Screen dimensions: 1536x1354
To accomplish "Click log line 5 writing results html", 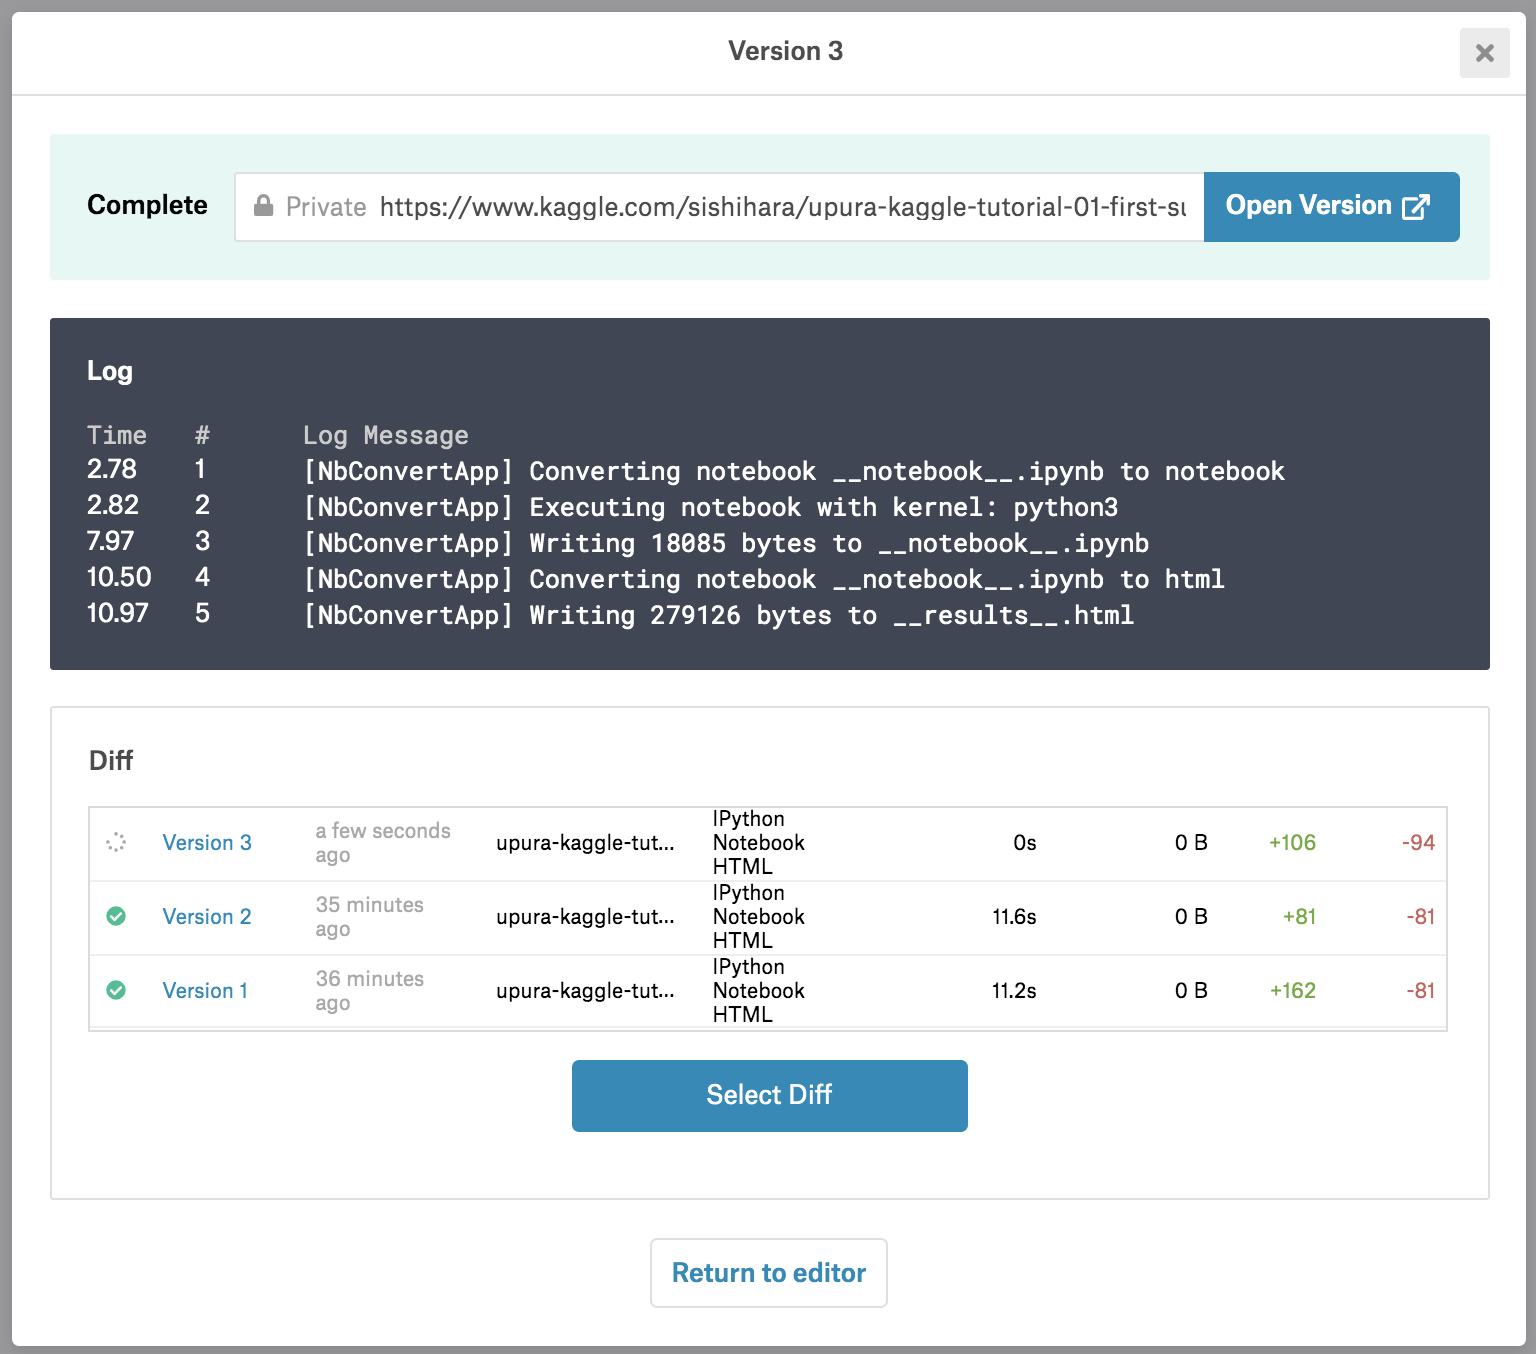I will (x=718, y=615).
